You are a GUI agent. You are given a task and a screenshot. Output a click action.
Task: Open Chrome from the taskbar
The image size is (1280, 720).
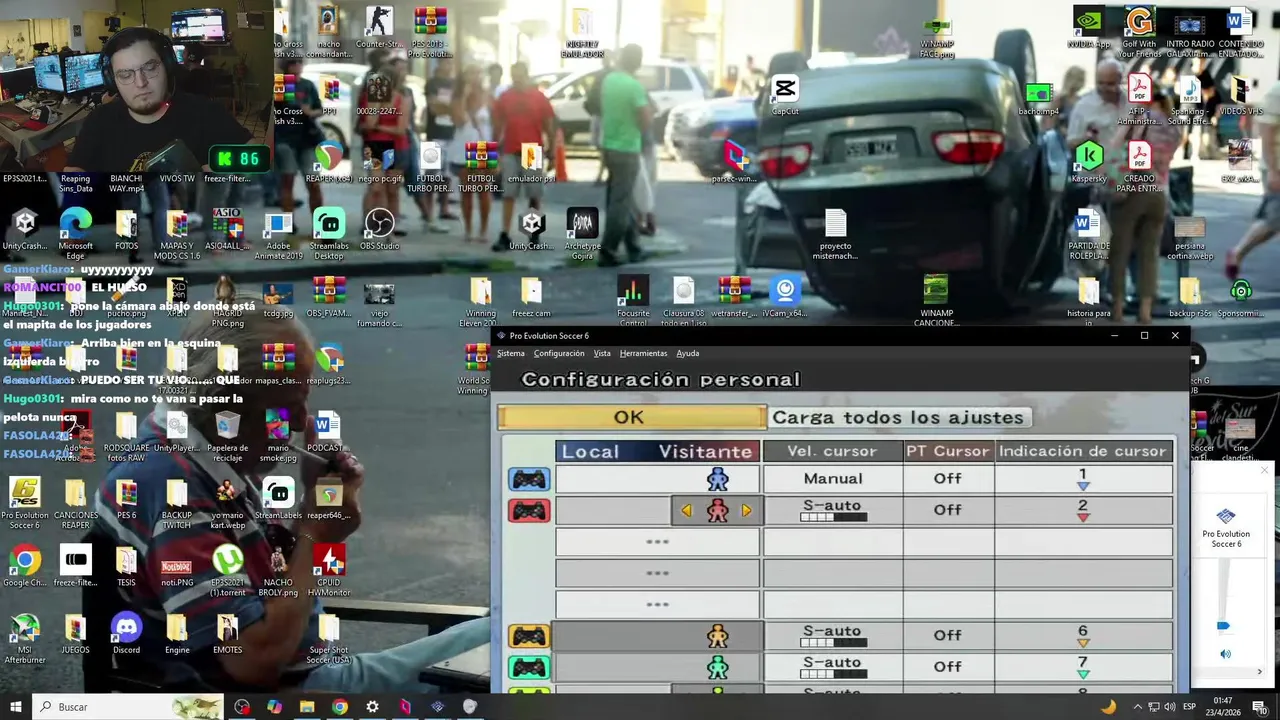(340, 706)
